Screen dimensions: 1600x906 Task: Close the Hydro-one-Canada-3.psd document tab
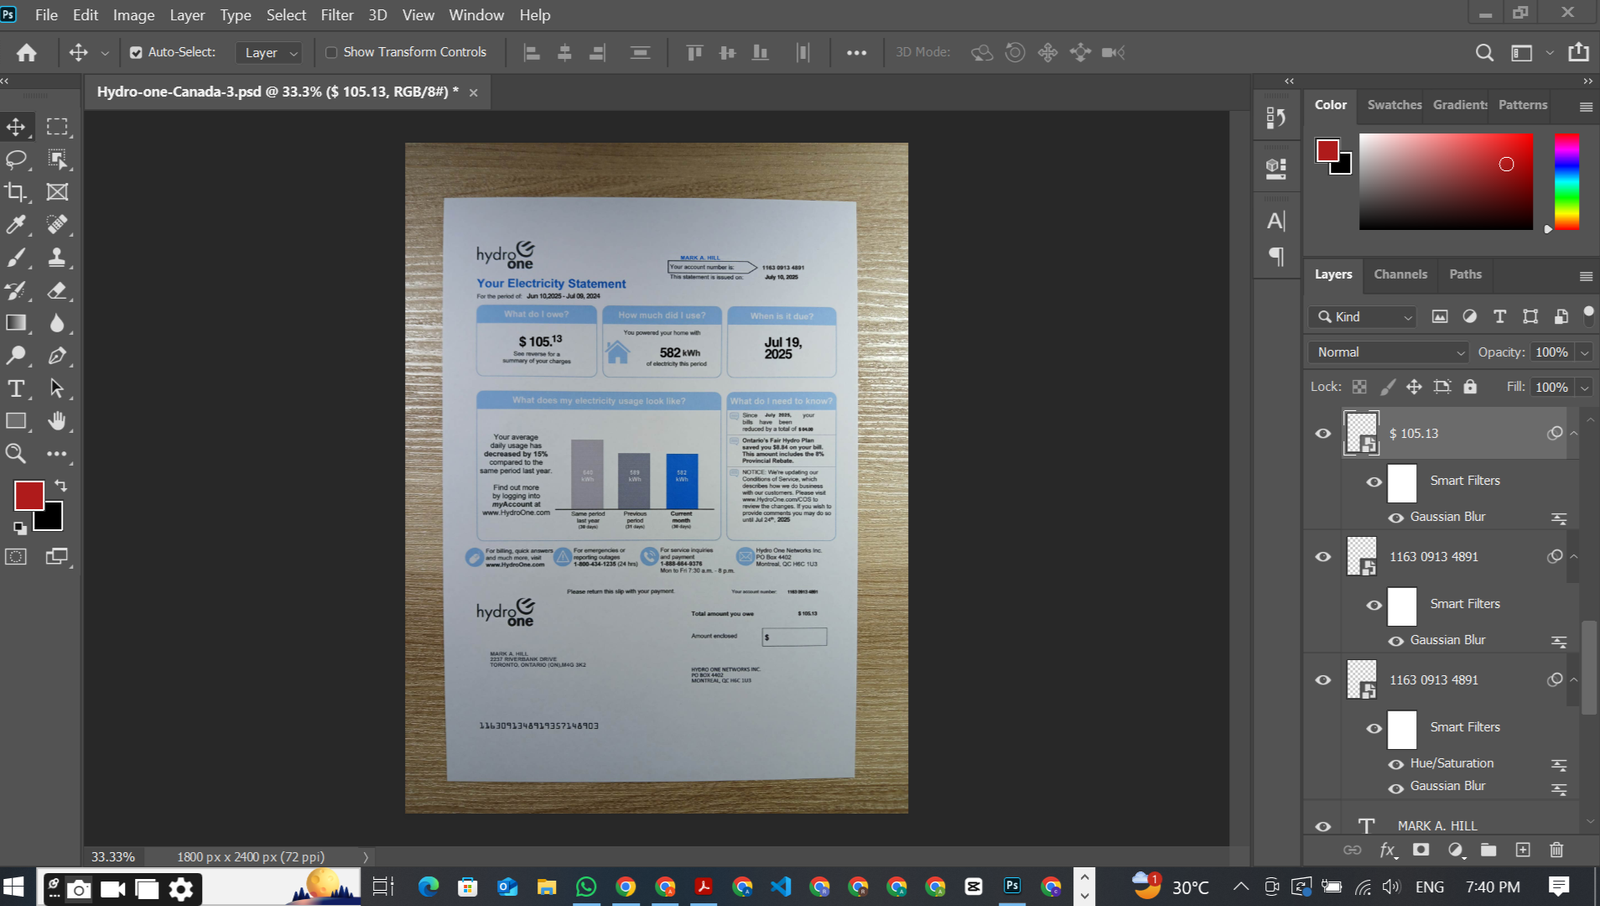coord(473,93)
